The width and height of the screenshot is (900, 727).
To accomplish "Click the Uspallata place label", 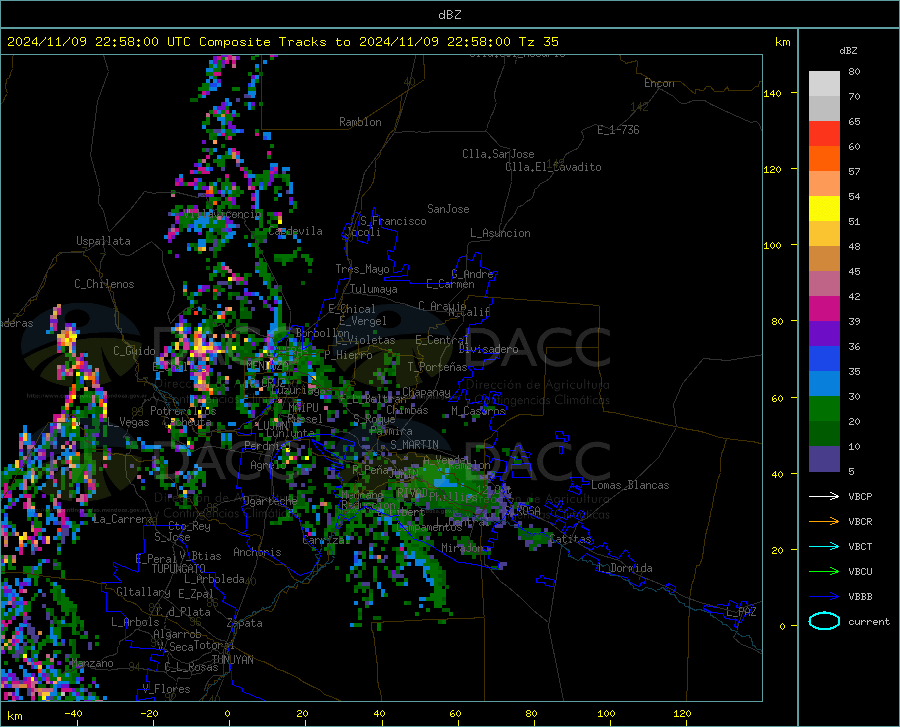I will [103, 241].
